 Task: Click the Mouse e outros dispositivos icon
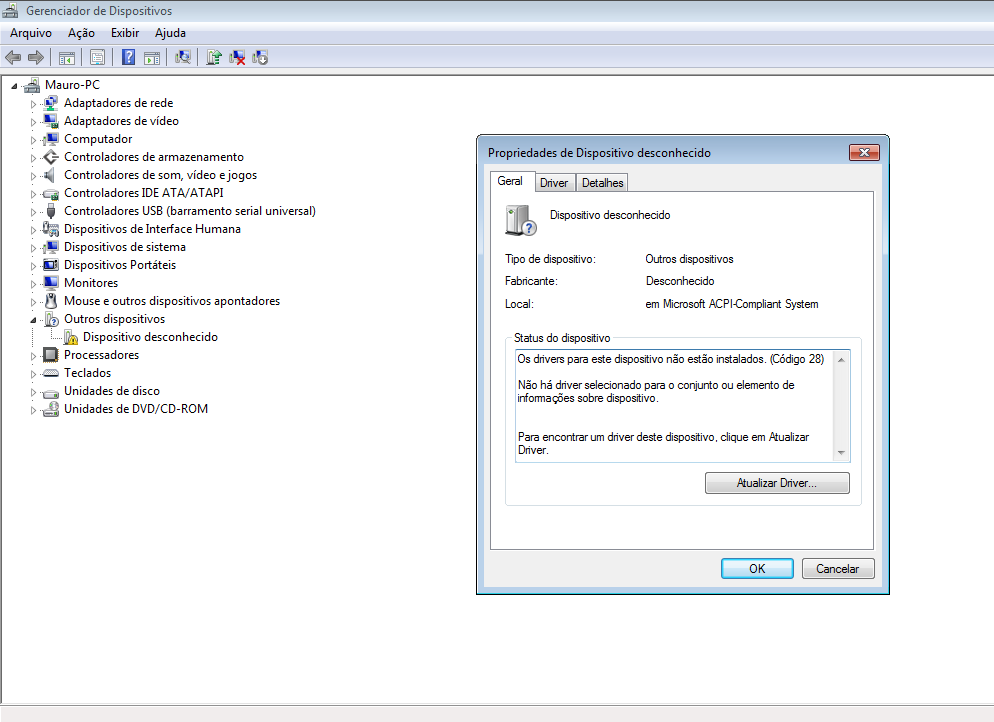pos(51,301)
